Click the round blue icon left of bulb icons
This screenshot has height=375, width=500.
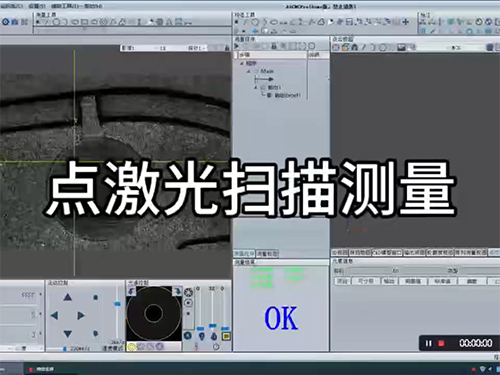(188, 336)
